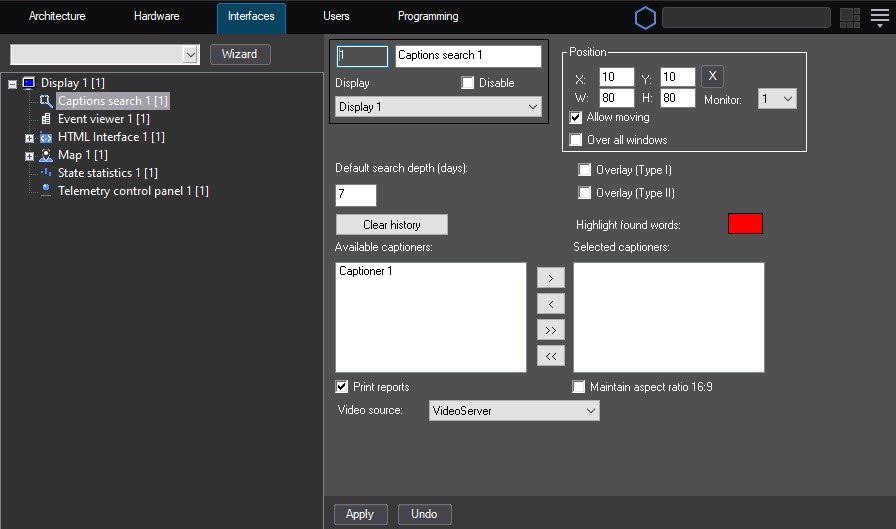Check Maintain aspect ratio 16:9

(579, 387)
